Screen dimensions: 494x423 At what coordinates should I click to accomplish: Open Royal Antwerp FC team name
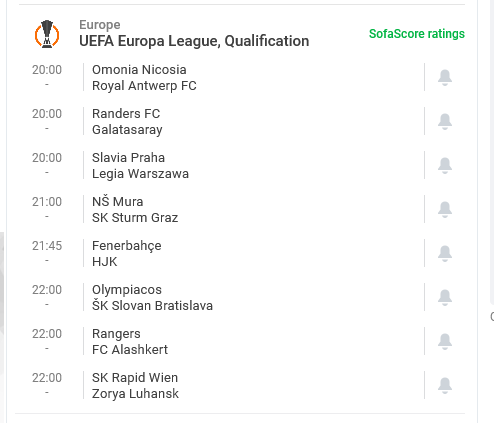click(x=144, y=86)
